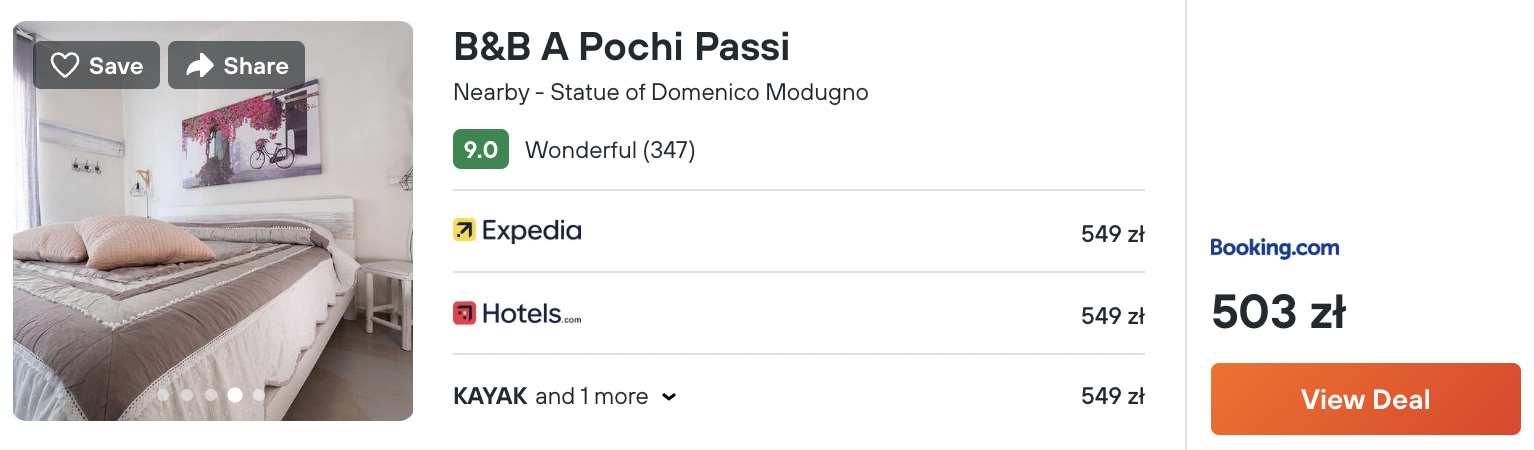Expand KAYAK and 1 more chevron
Image resolution: width=1534 pixels, height=450 pixels.
[669, 397]
